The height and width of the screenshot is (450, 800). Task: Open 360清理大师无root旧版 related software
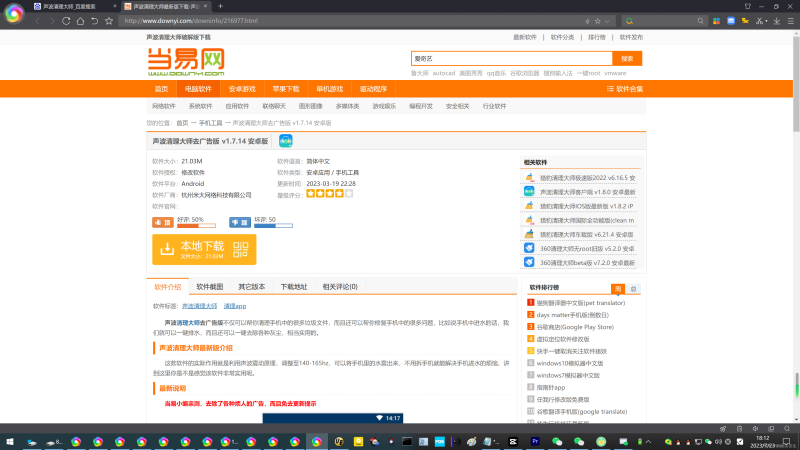[x=587, y=248]
